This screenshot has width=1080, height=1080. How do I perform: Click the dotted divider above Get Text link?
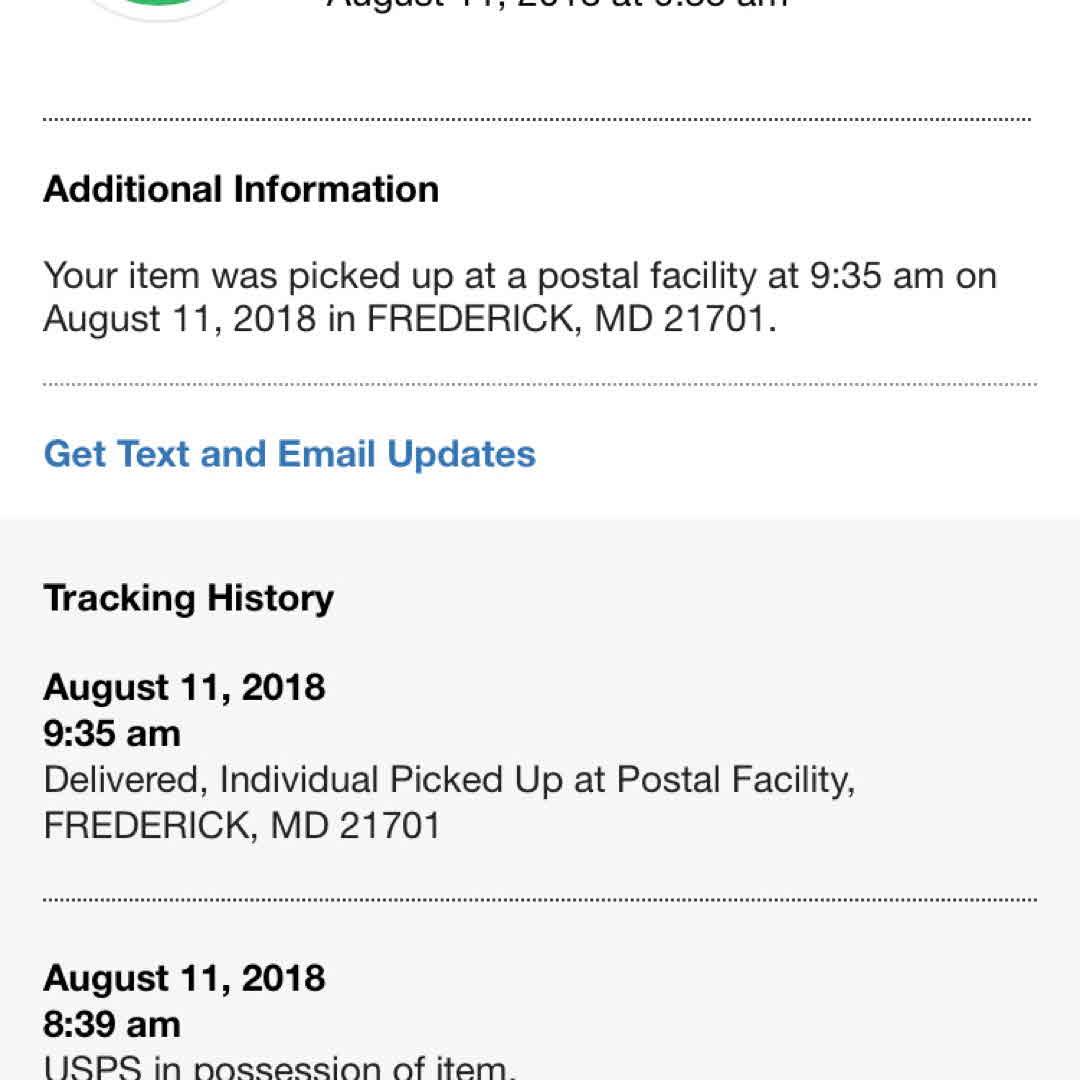pyautogui.click(x=540, y=384)
